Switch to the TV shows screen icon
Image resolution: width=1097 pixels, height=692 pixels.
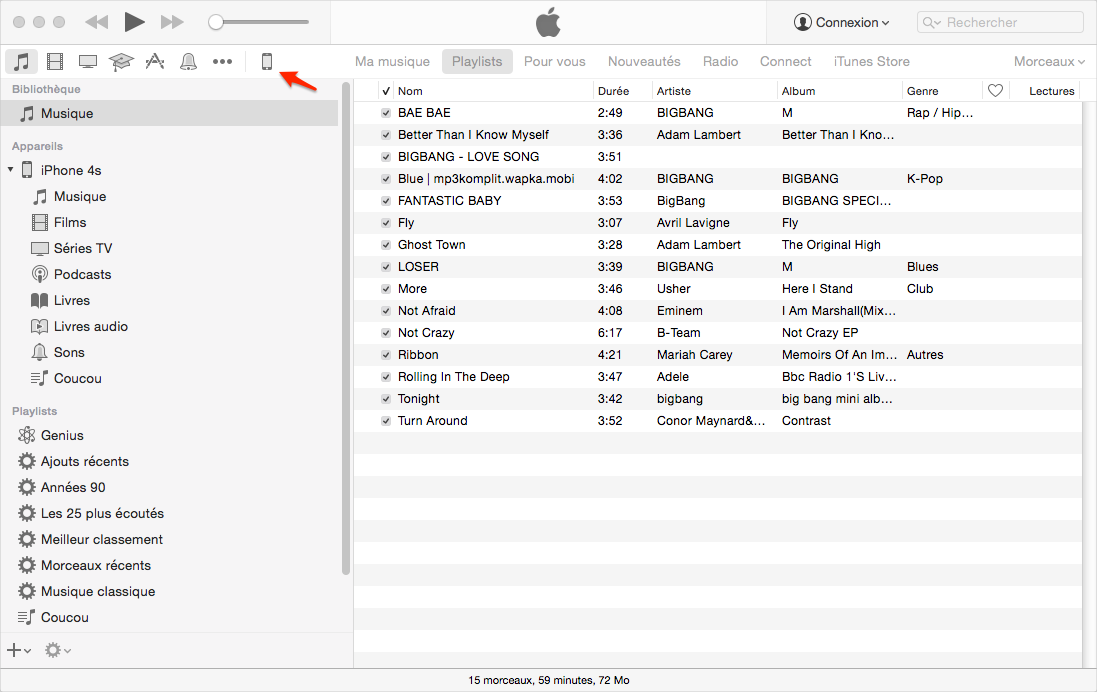pos(88,62)
